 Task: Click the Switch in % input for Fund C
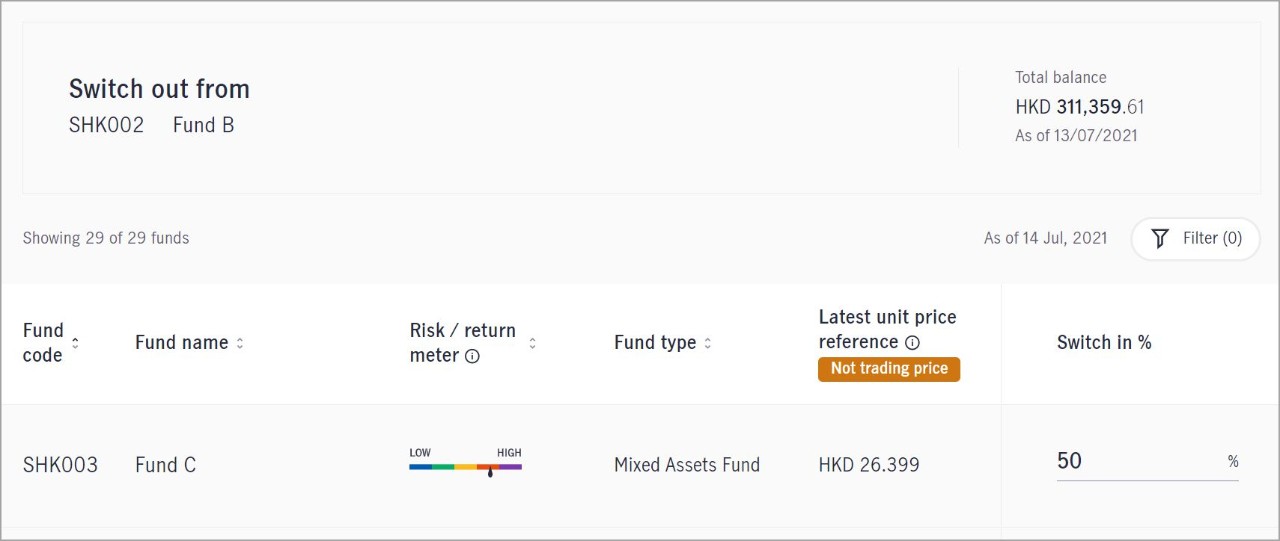[x=1147, y=461]
